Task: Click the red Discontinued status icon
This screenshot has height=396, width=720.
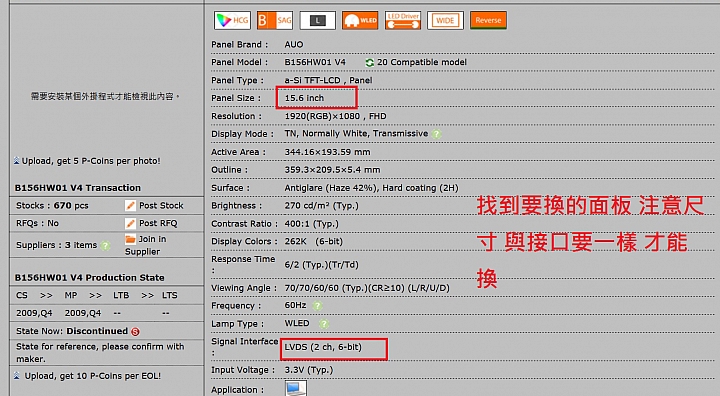Action: pos(135,332)
